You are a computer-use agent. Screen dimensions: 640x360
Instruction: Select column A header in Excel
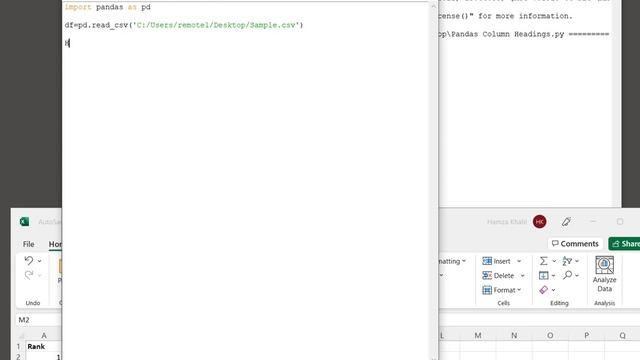tap(44, 335)
